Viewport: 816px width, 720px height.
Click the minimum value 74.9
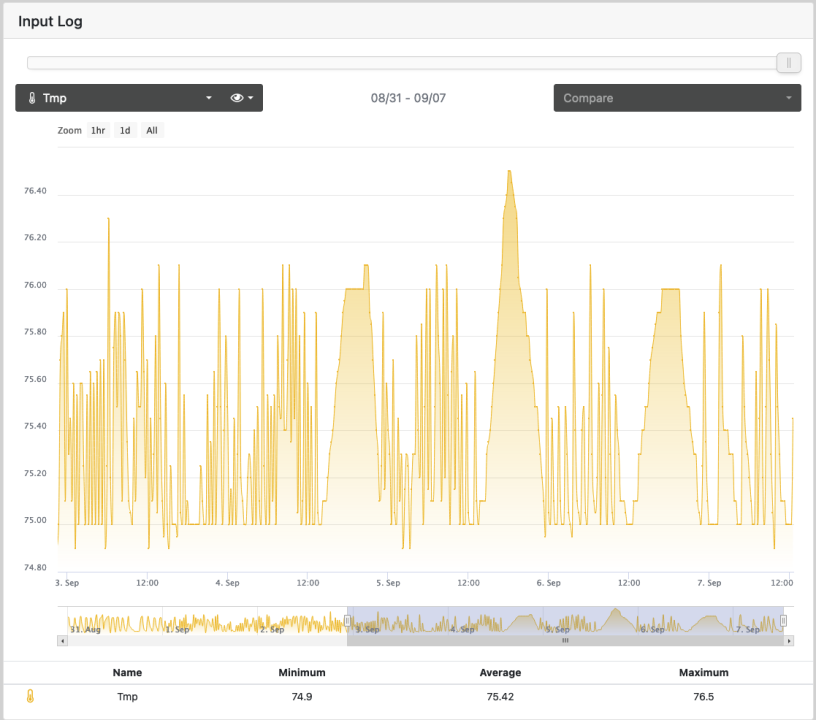302,697
